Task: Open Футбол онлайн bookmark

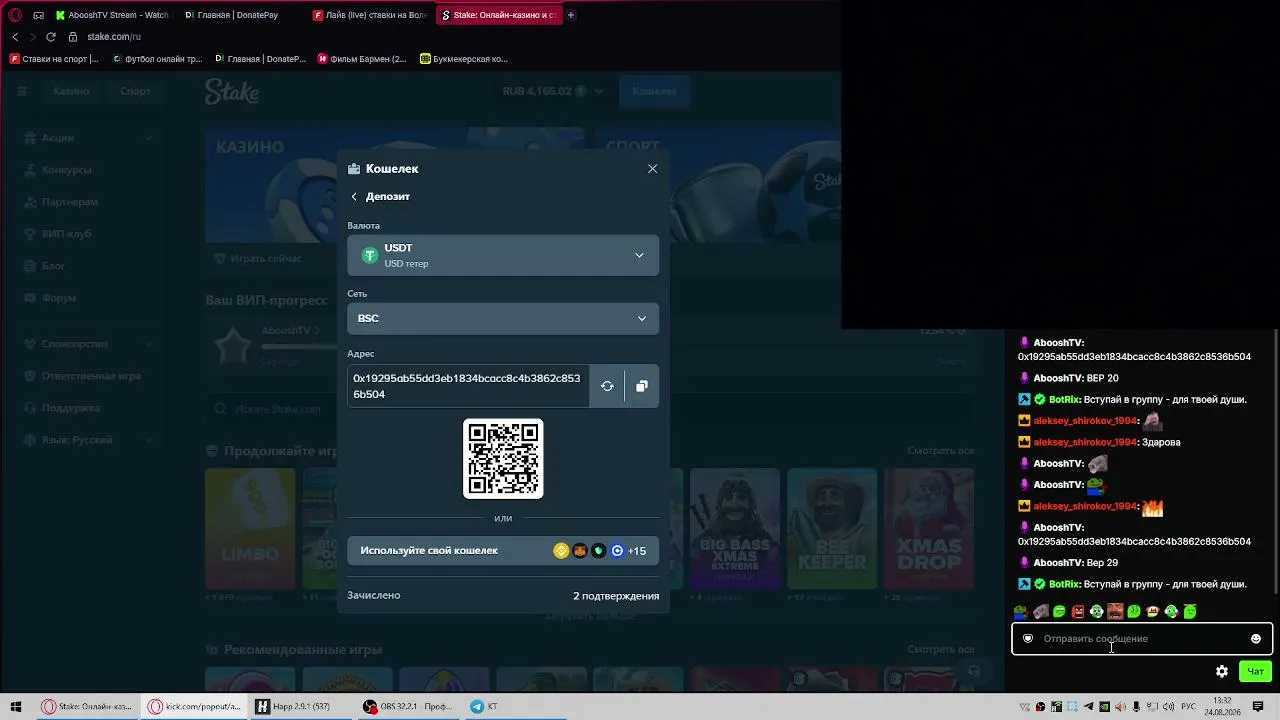Action: pos(157,59)
